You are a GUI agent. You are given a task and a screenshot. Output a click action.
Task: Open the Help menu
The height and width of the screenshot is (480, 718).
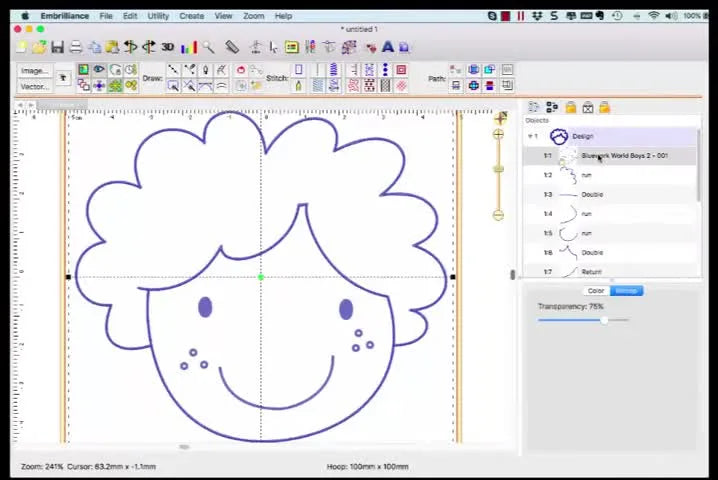click(283, 16)
